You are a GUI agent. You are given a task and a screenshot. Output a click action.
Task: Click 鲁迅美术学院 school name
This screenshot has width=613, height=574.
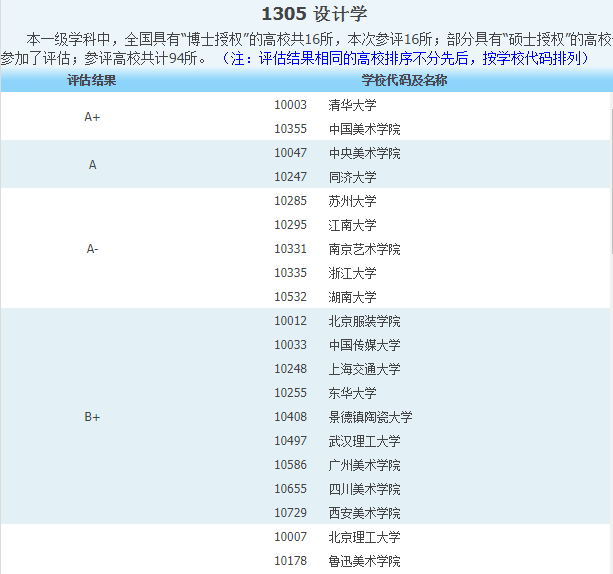364,561
